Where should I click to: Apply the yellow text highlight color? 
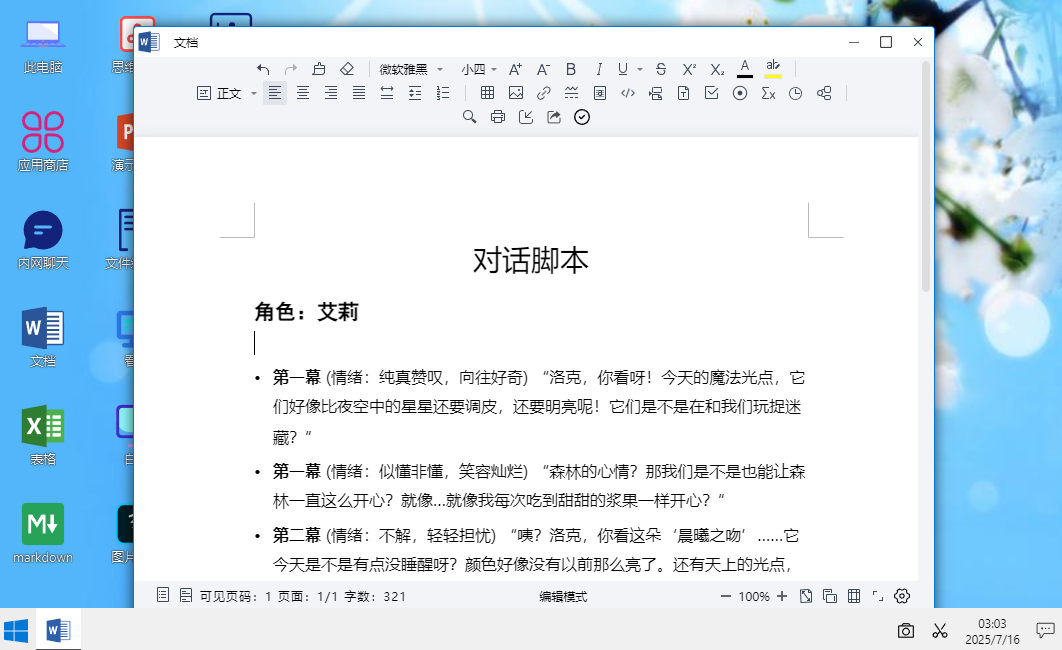773,68
